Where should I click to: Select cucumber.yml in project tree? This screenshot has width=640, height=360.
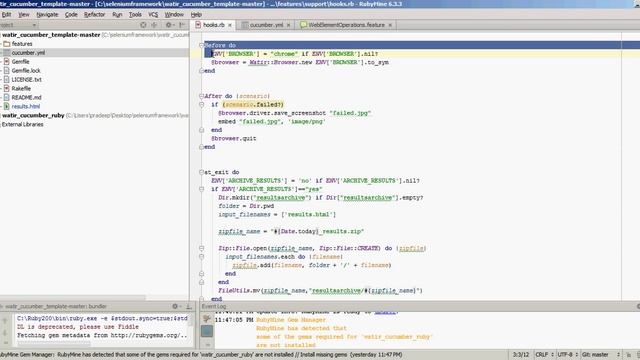click(28, 53)
